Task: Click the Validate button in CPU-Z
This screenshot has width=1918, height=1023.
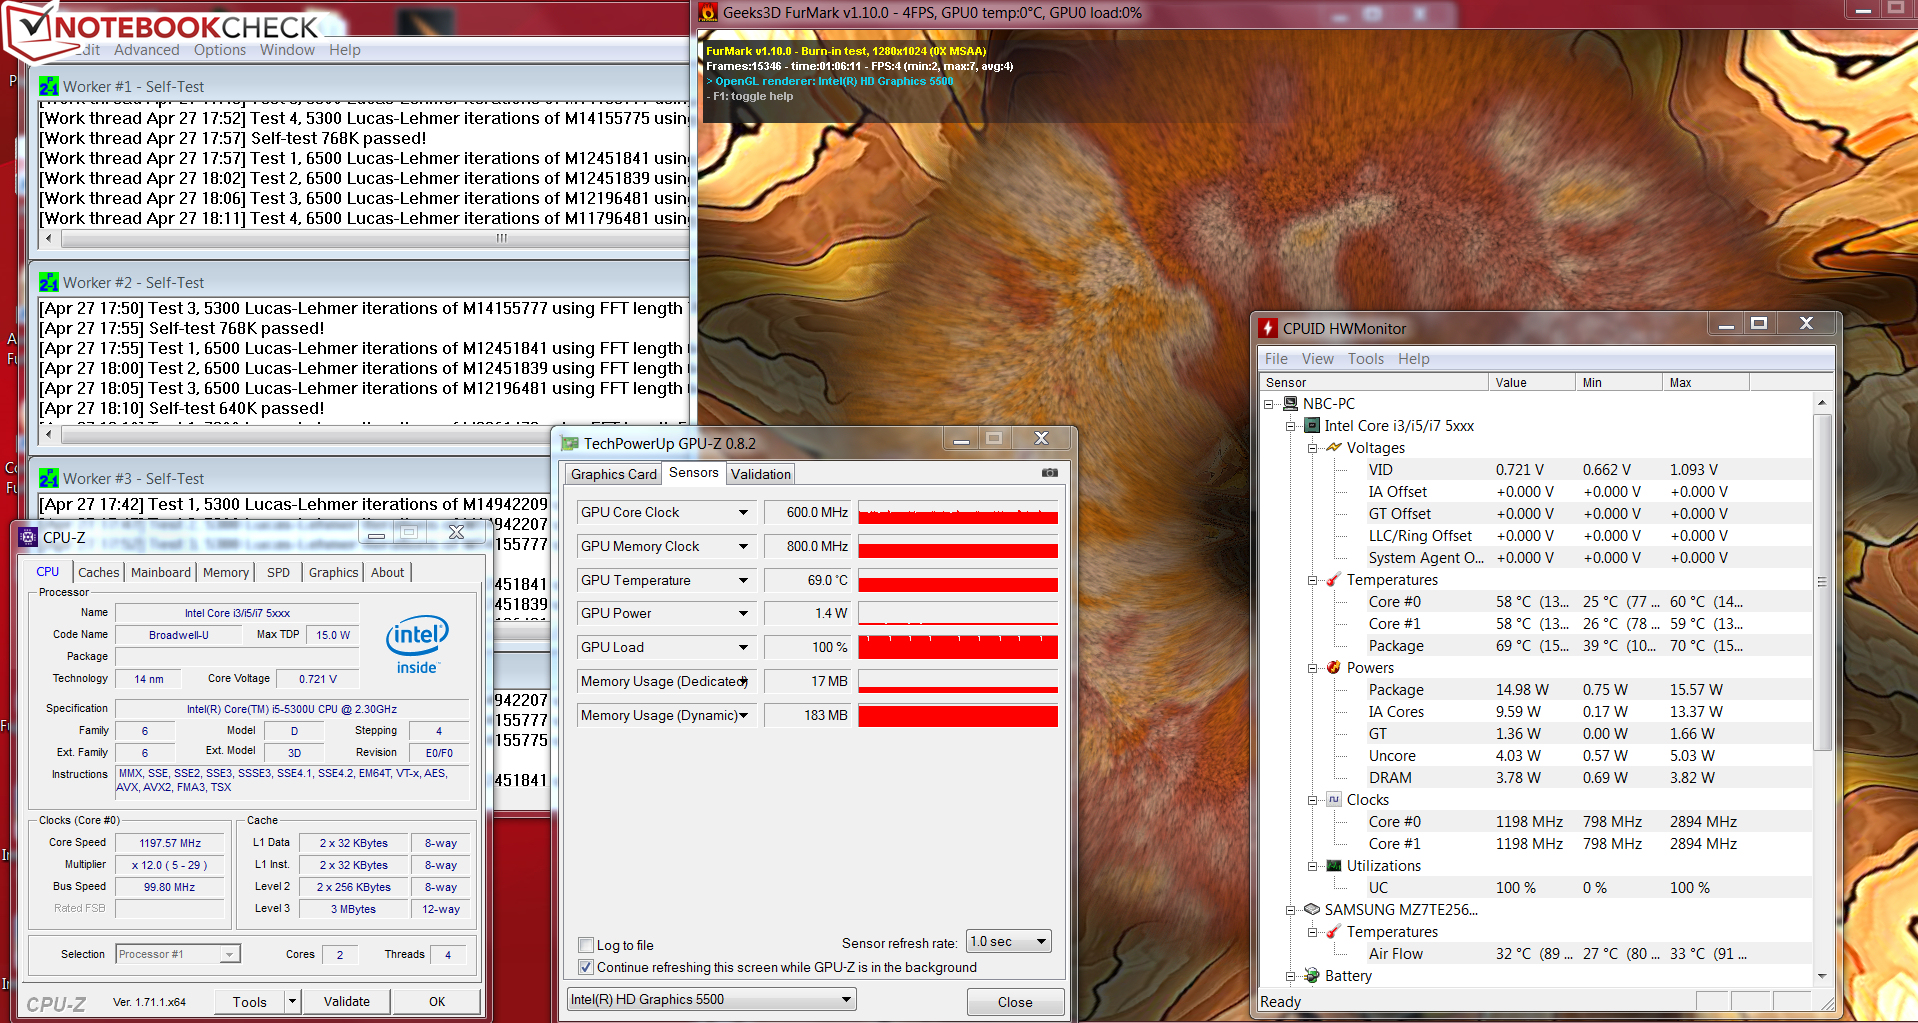Action: coord(347,1001)
